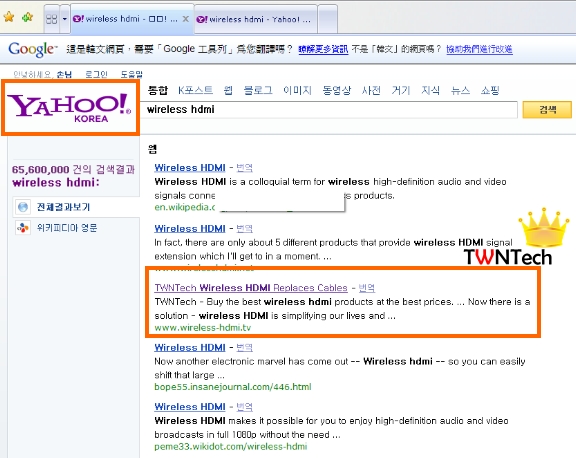Click the Add to Favorites icon
Screen dimensions: 576x458
(28, 17)
